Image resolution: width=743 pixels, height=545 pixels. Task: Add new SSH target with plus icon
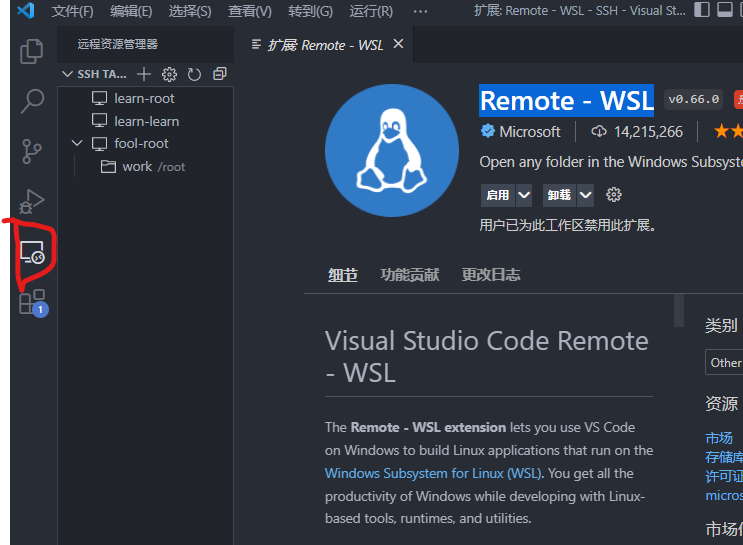click(144, 74)
